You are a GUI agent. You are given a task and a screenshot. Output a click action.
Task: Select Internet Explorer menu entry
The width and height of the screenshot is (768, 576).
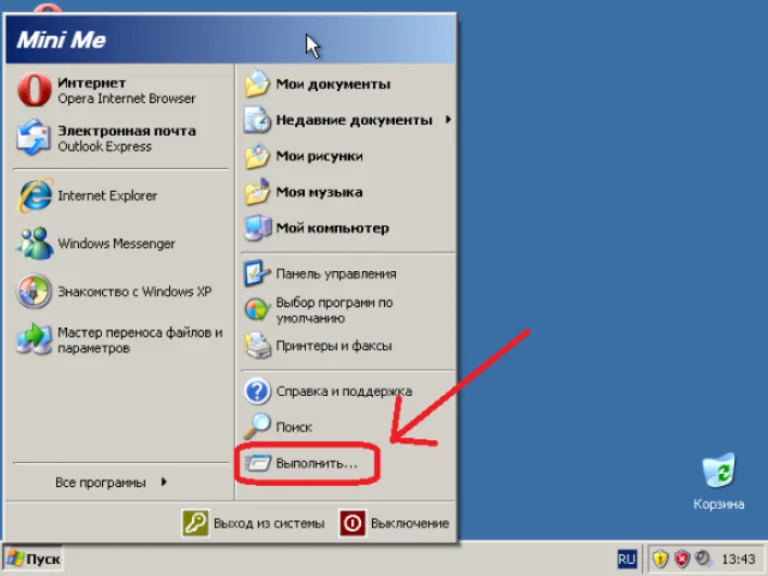pos(120,195)
